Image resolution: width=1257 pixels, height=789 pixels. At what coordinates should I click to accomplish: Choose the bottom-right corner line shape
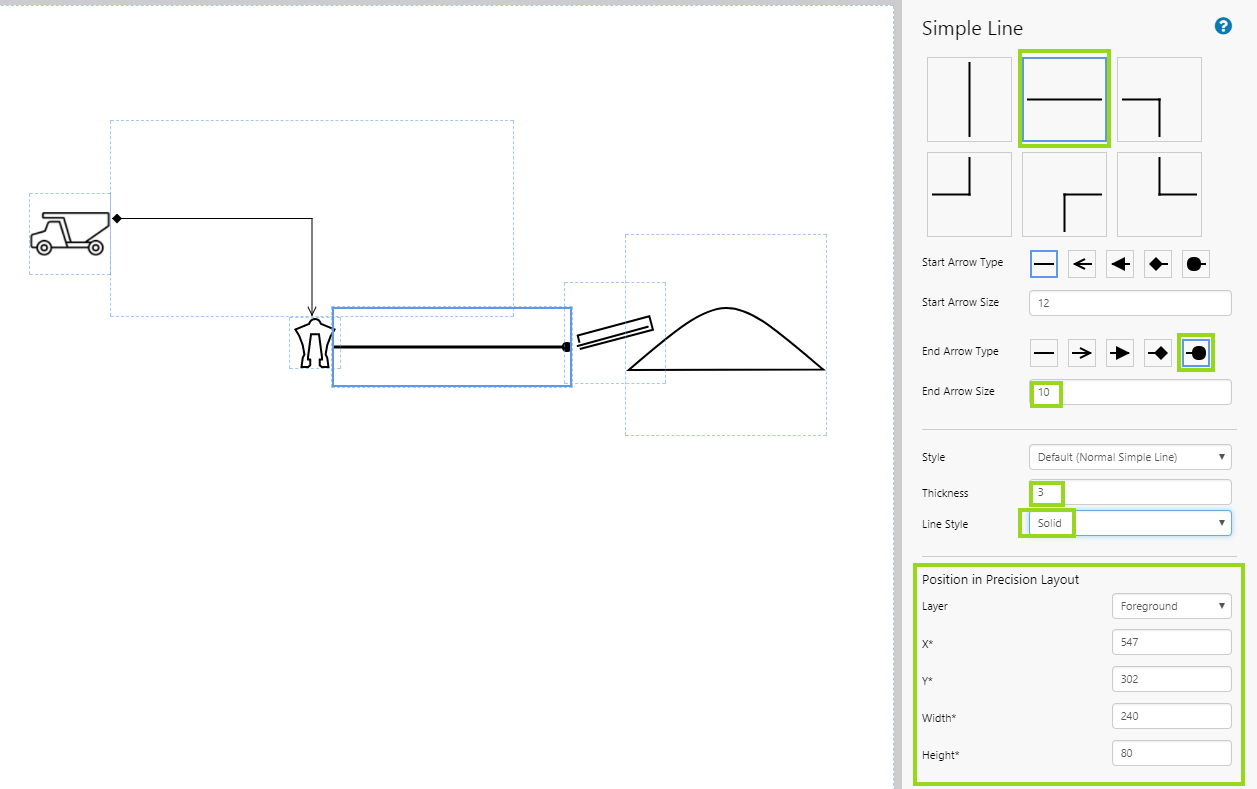coord(969,194)
